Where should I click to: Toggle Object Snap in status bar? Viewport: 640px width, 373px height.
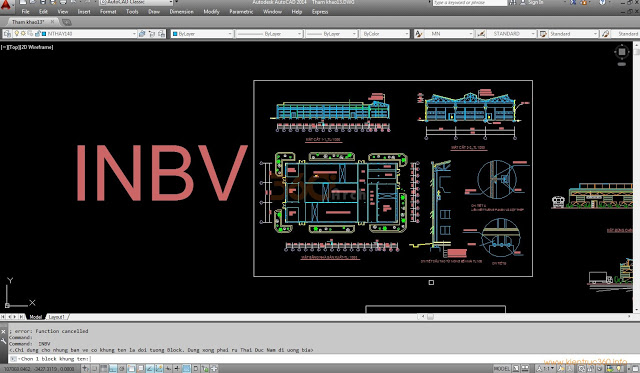click(131, 369)
